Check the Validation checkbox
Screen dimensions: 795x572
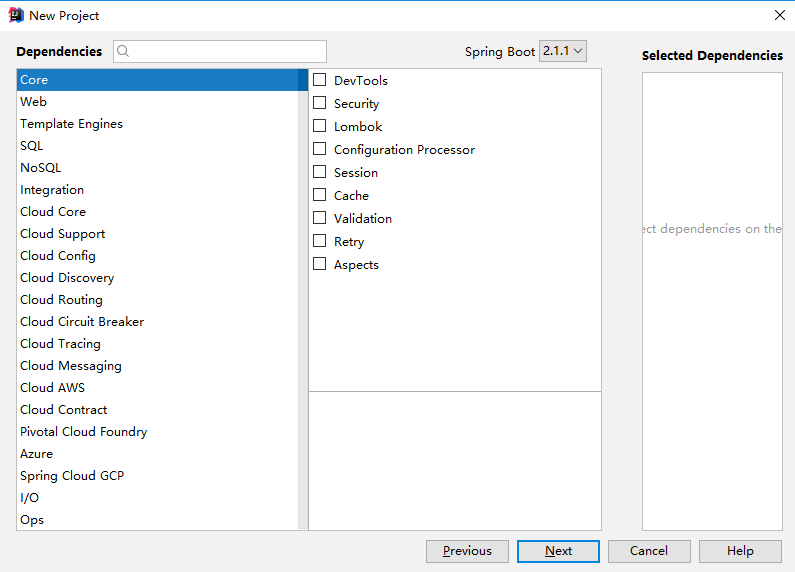pyautogui.click(x=319, y=218)
